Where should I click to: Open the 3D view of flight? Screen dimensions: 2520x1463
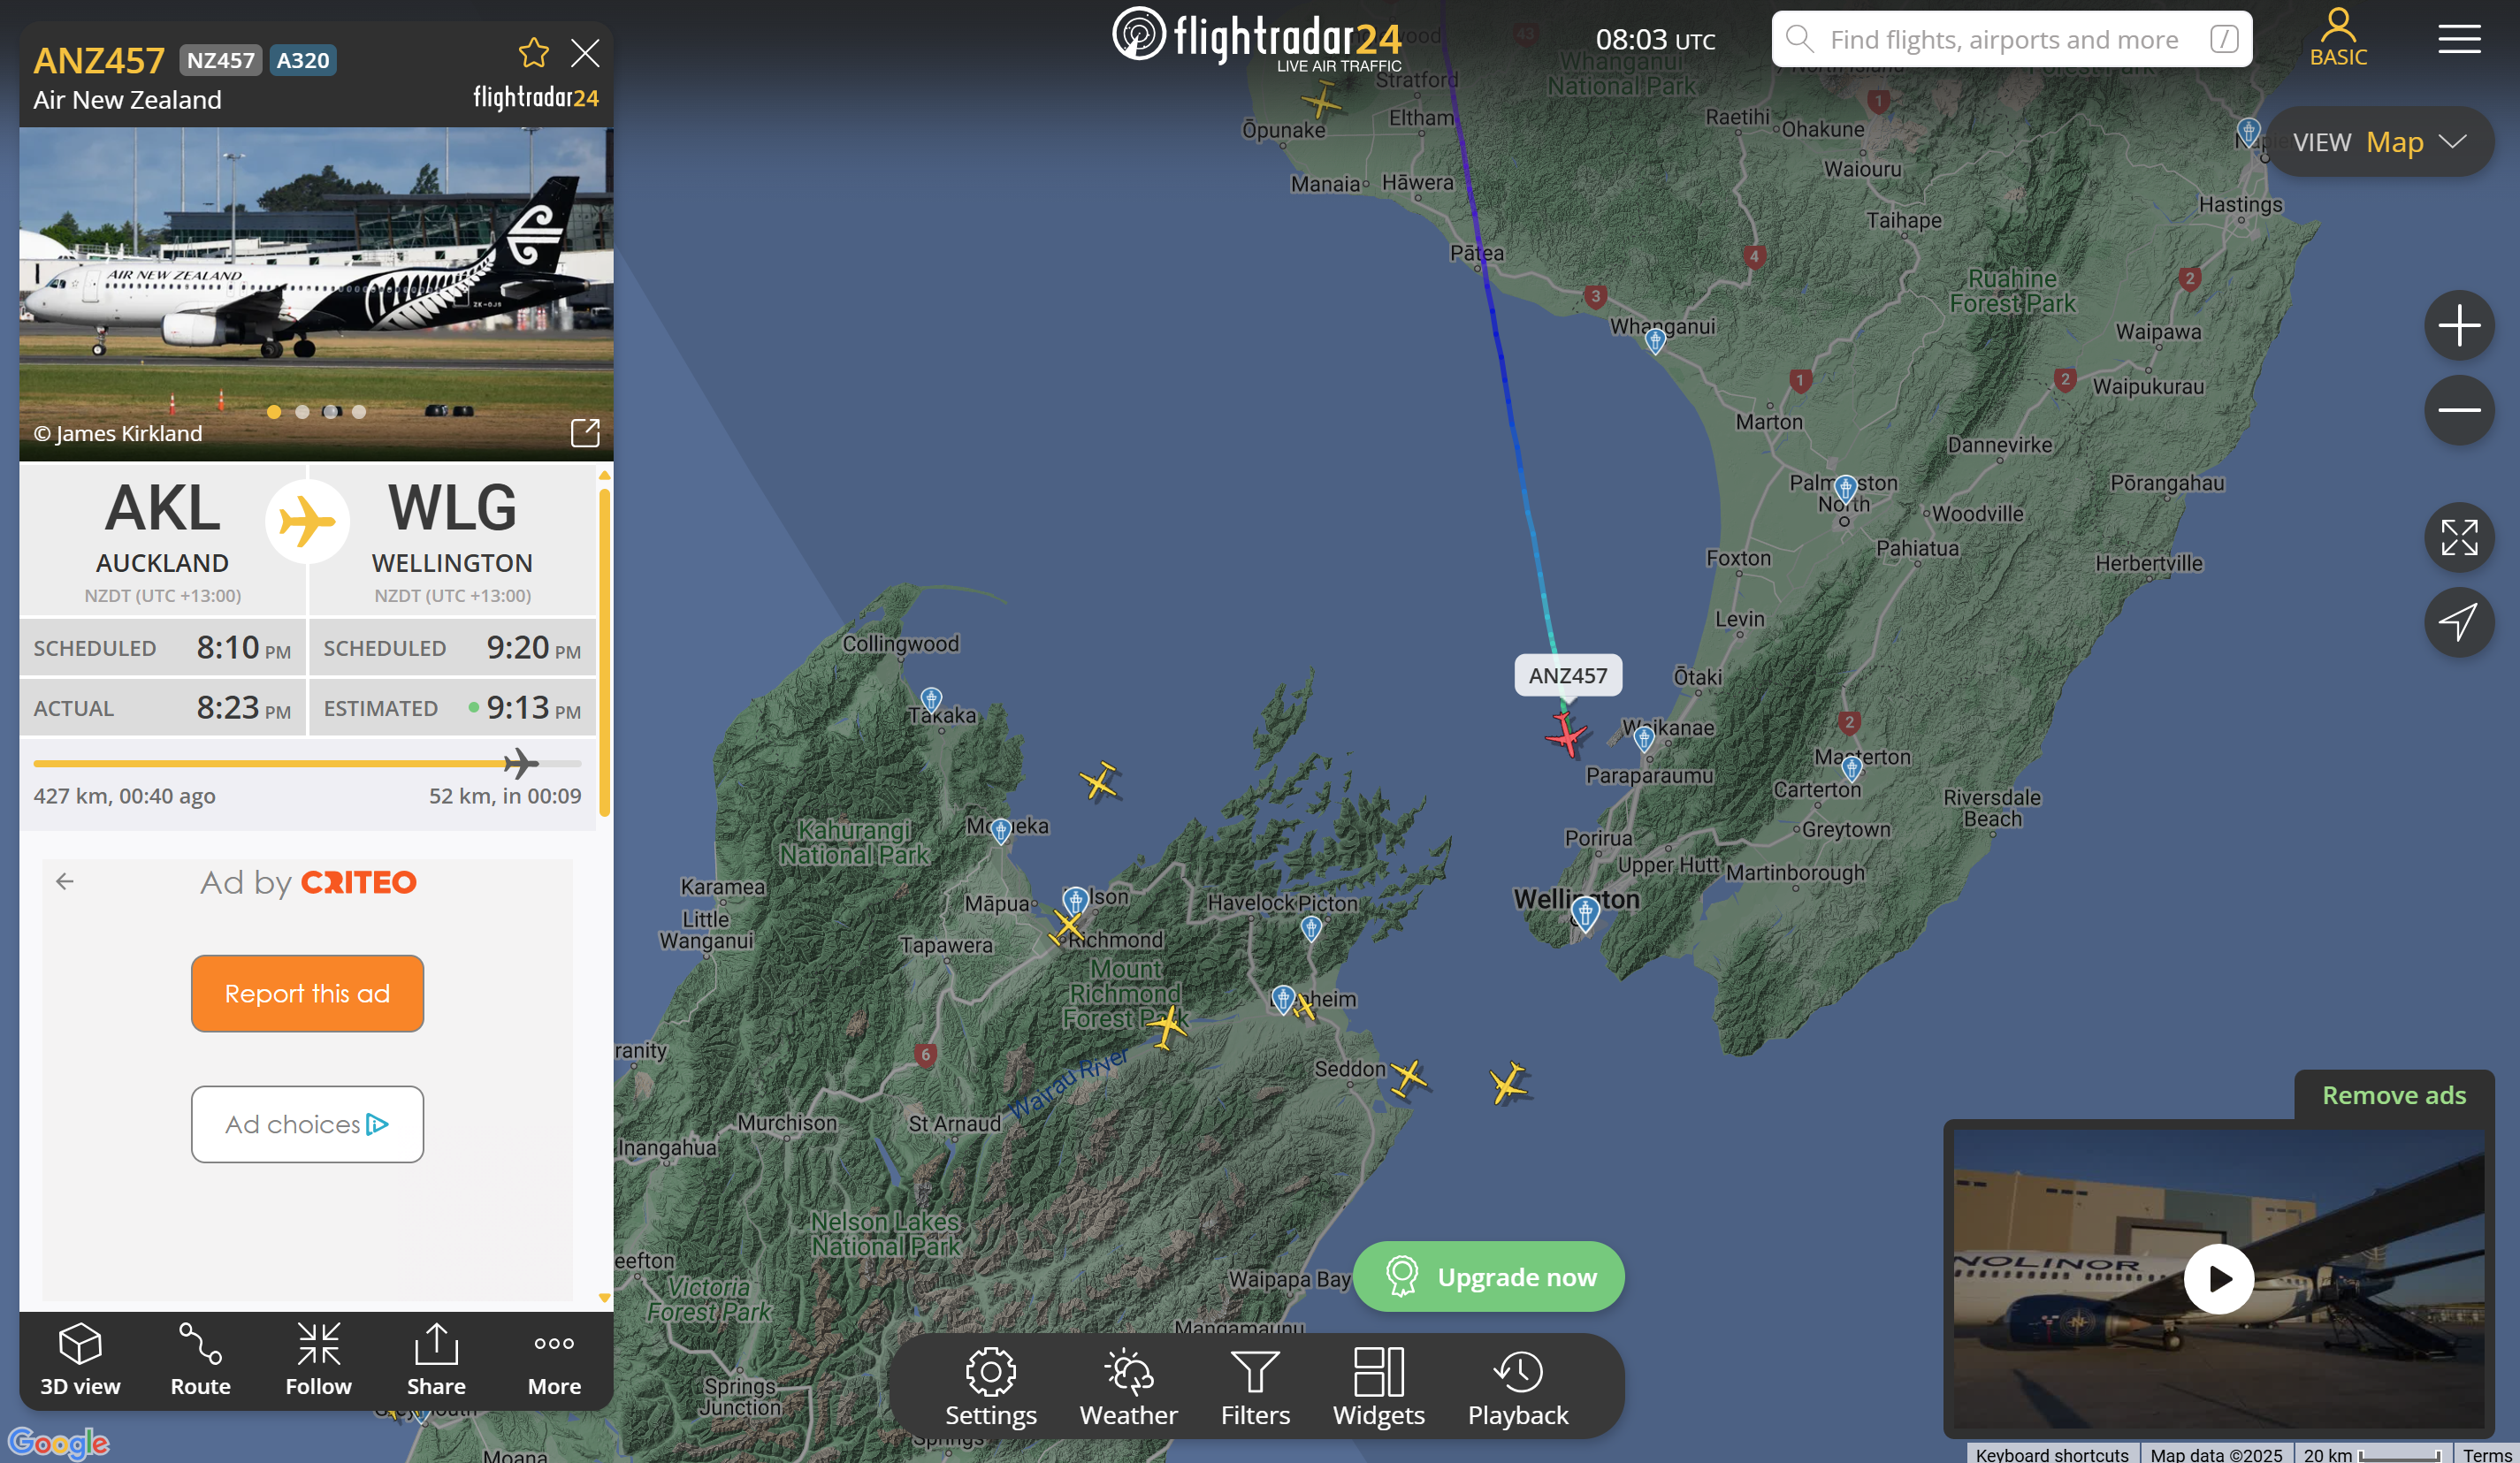pyautogui.click(x=80, y=1360)
